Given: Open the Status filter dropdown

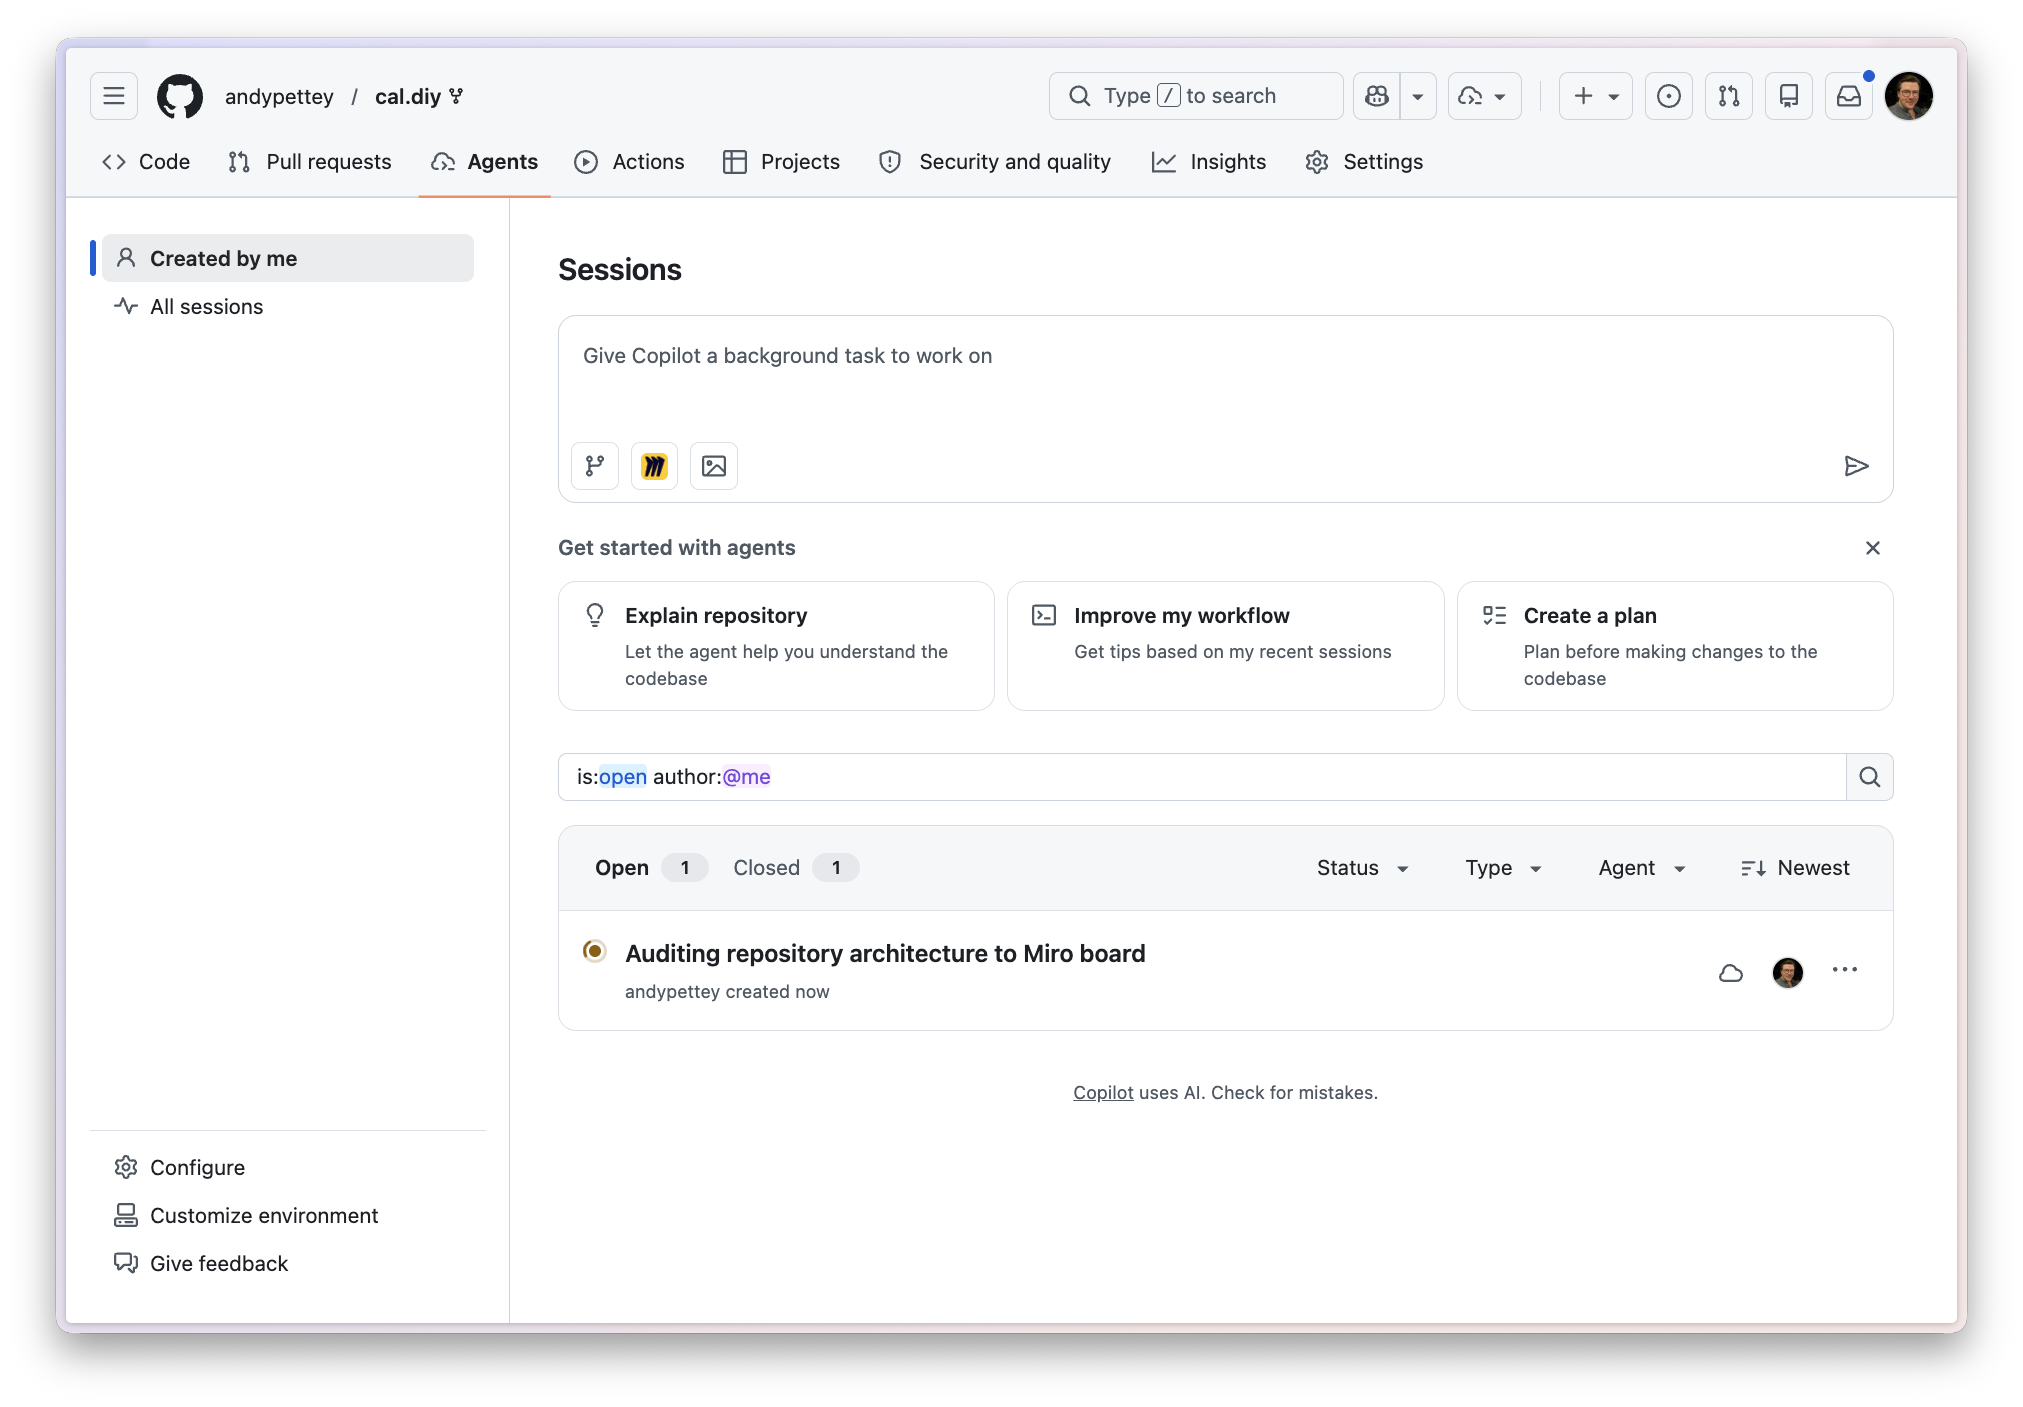Looking at the screenshot, I should pos(1363,868).
